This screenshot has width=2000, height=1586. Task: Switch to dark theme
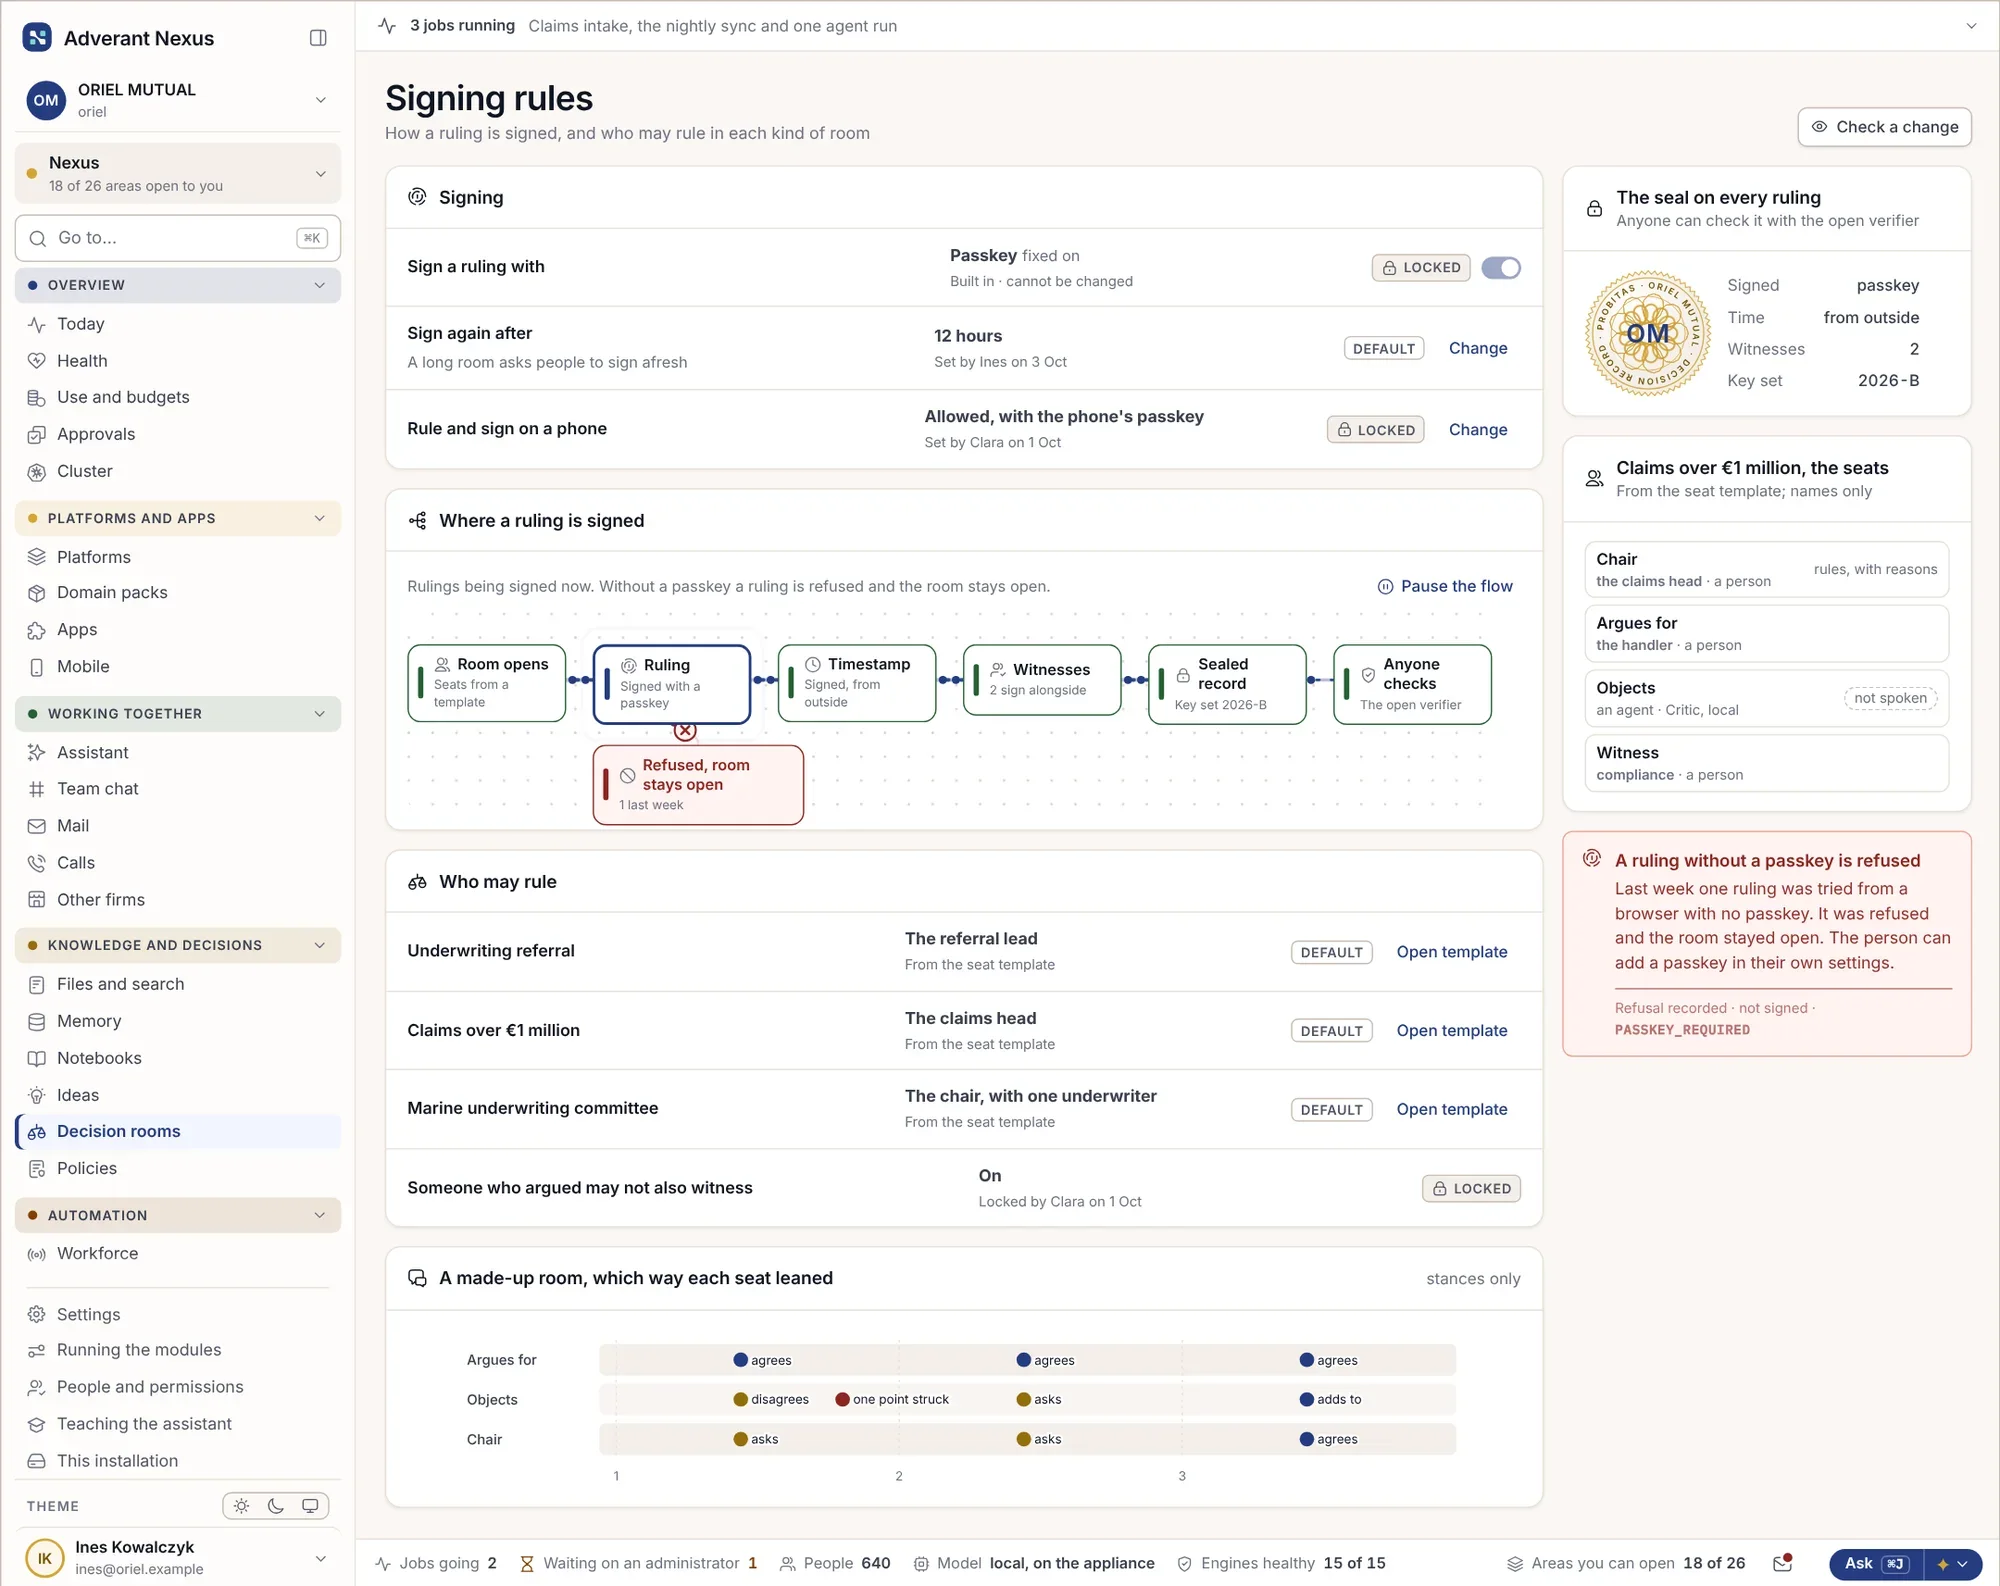point(276,1506)
